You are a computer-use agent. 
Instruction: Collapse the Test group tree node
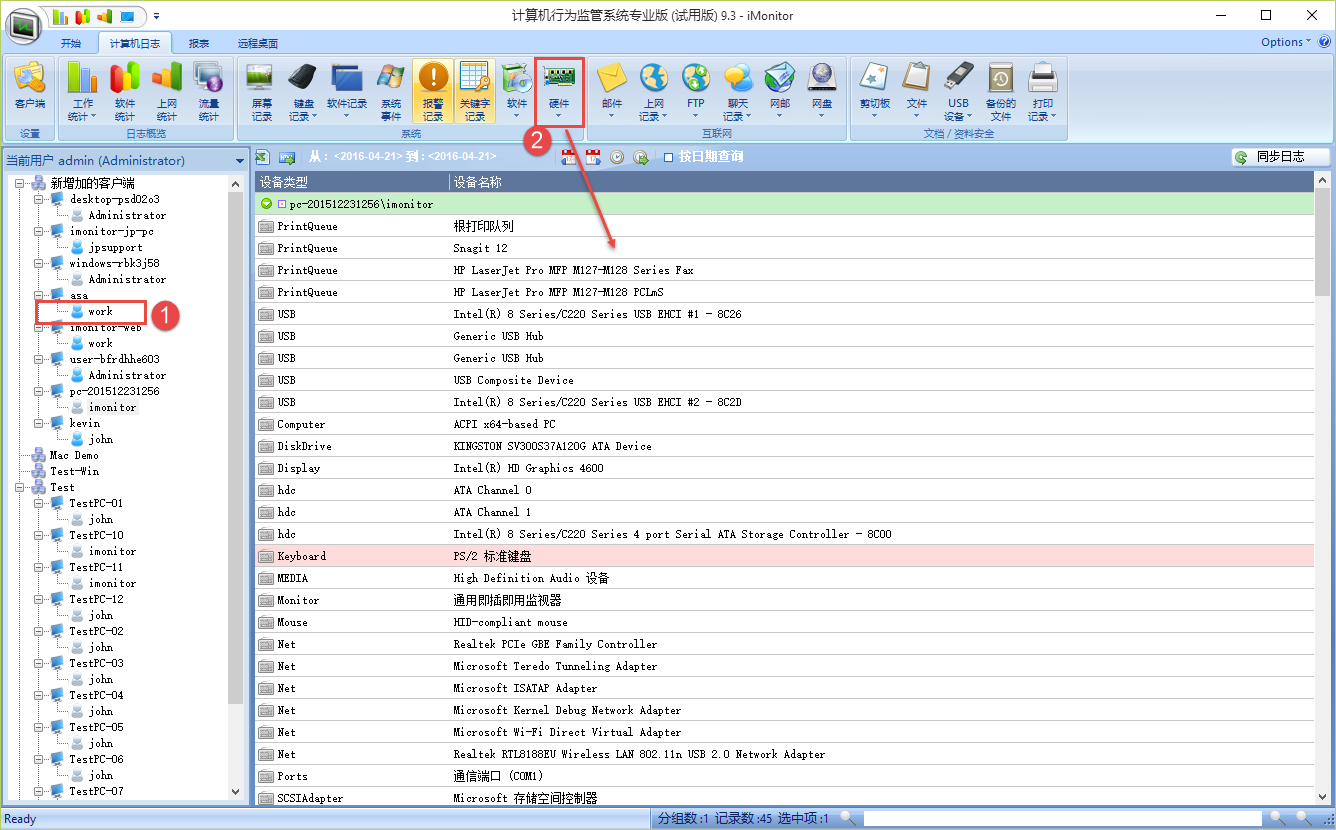(21, 487)
